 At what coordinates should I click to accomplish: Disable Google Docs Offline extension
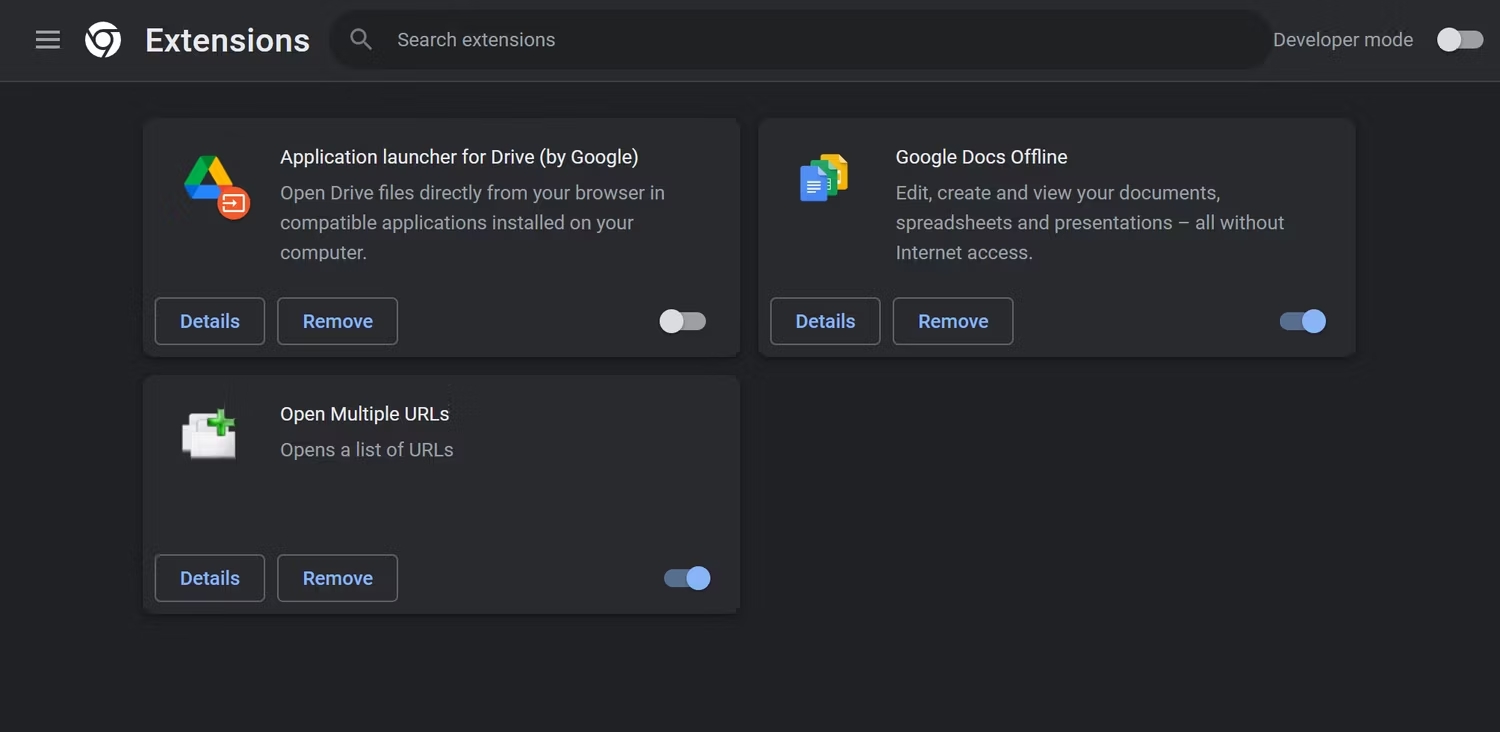point(1303,321)
